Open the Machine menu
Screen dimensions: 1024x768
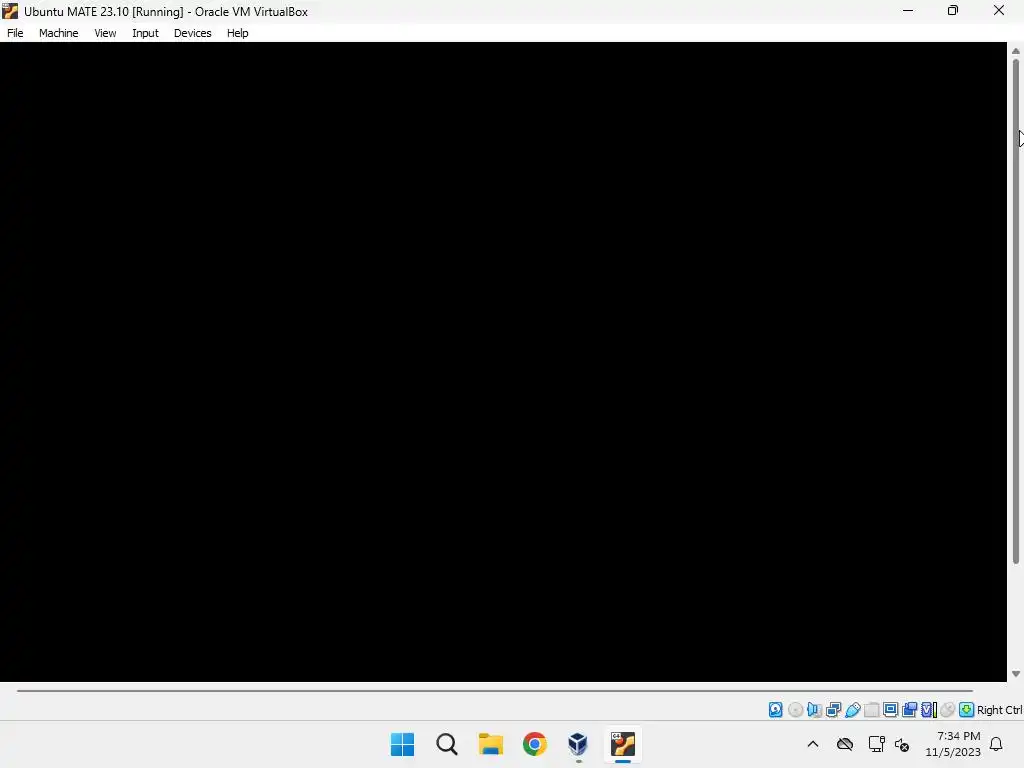coord(58,33)
